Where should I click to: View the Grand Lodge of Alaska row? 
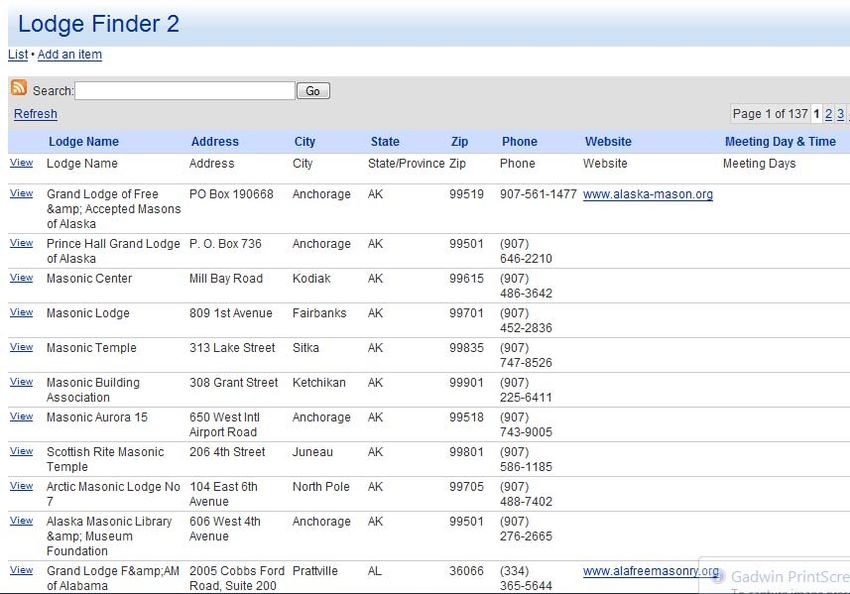pos(21,193)
